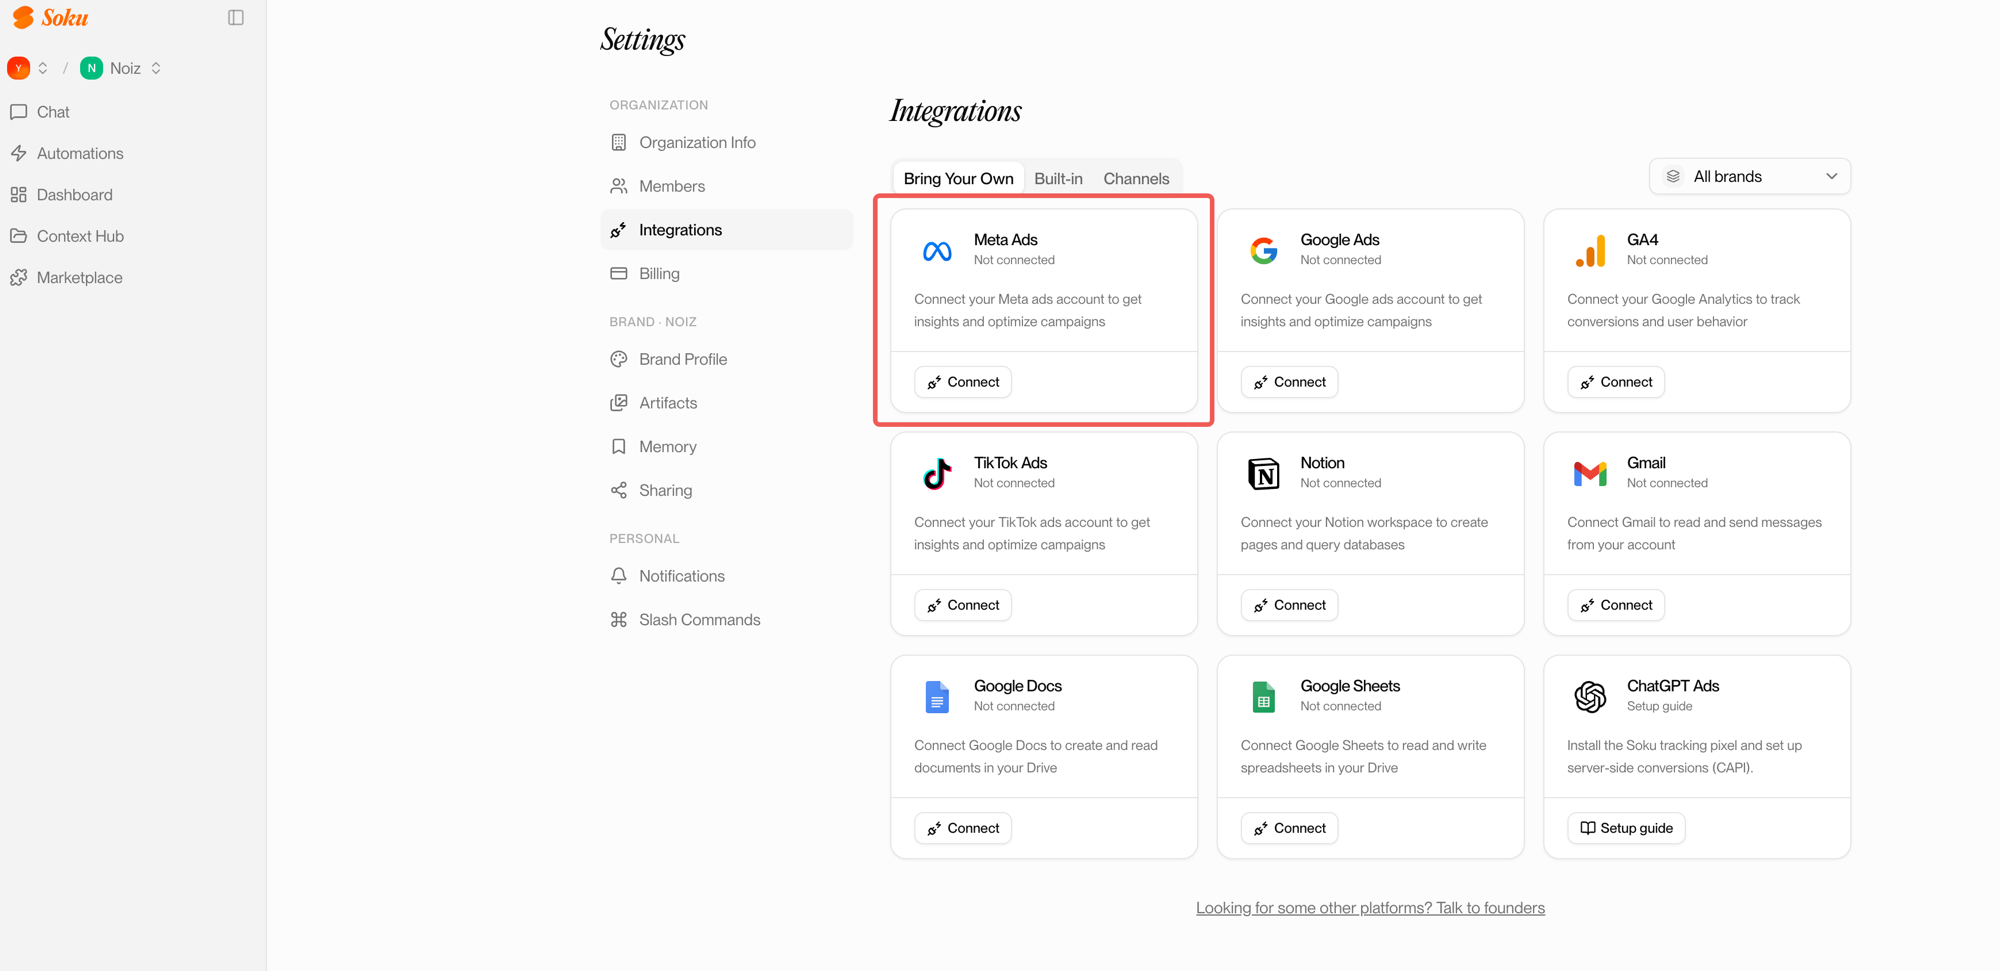Click the Marketplace puzzle icon

click(19, 278)
